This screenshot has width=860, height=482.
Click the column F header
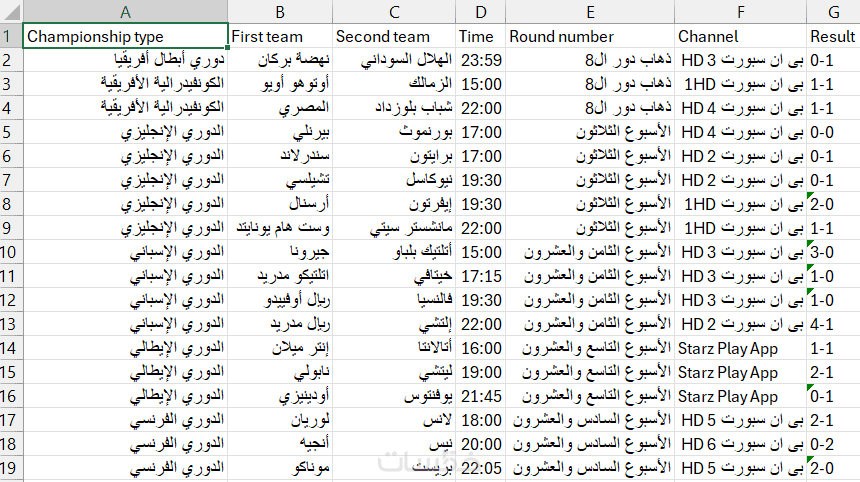(x=740, y=12)
